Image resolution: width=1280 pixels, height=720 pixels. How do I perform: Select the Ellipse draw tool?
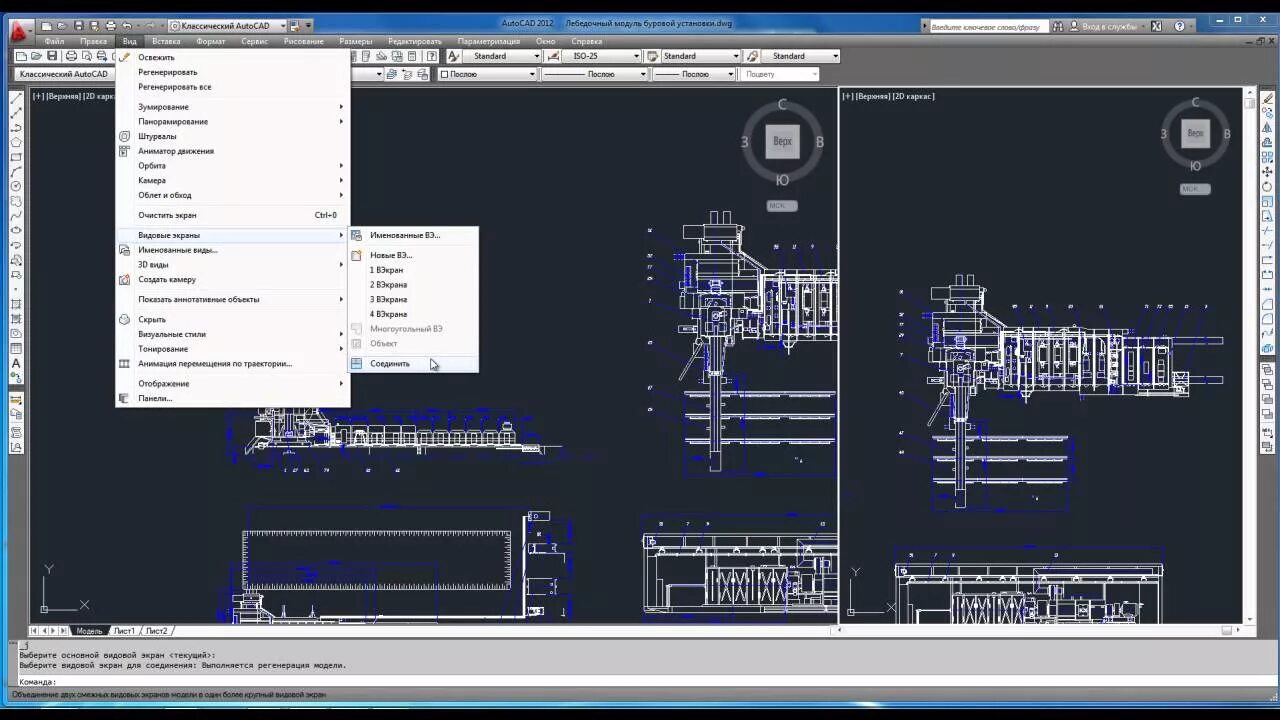(x=16, y=230)
